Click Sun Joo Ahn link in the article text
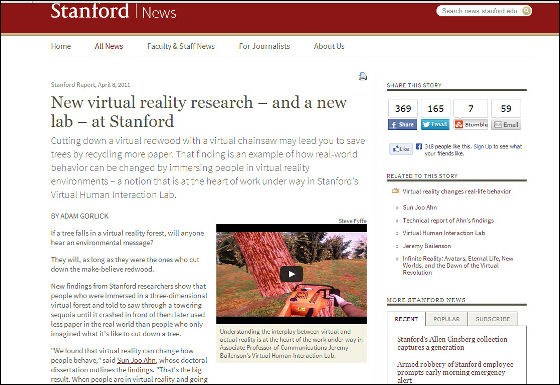 tap(137, 360)
